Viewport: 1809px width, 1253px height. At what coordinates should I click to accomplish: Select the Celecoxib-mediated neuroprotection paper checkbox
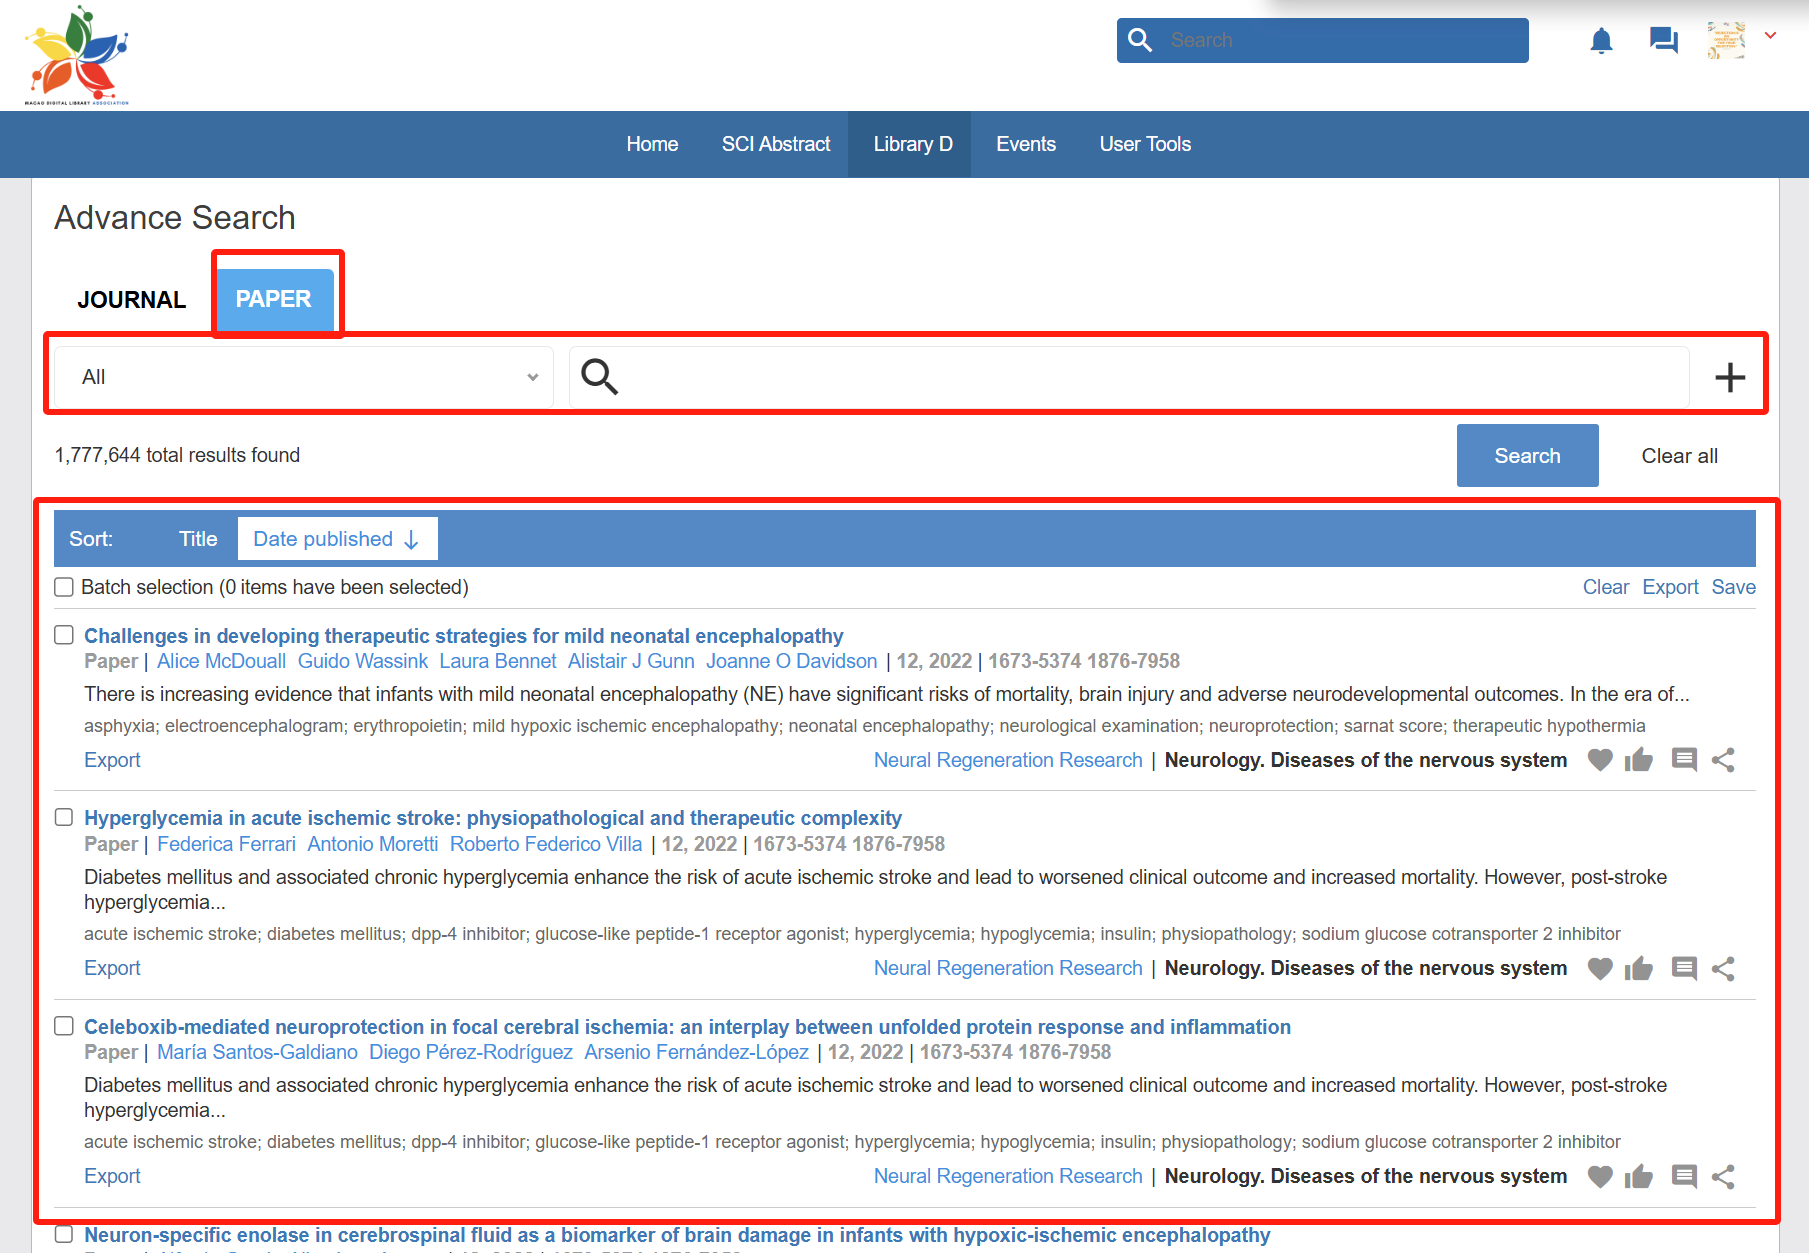[x=64, y=1026]
